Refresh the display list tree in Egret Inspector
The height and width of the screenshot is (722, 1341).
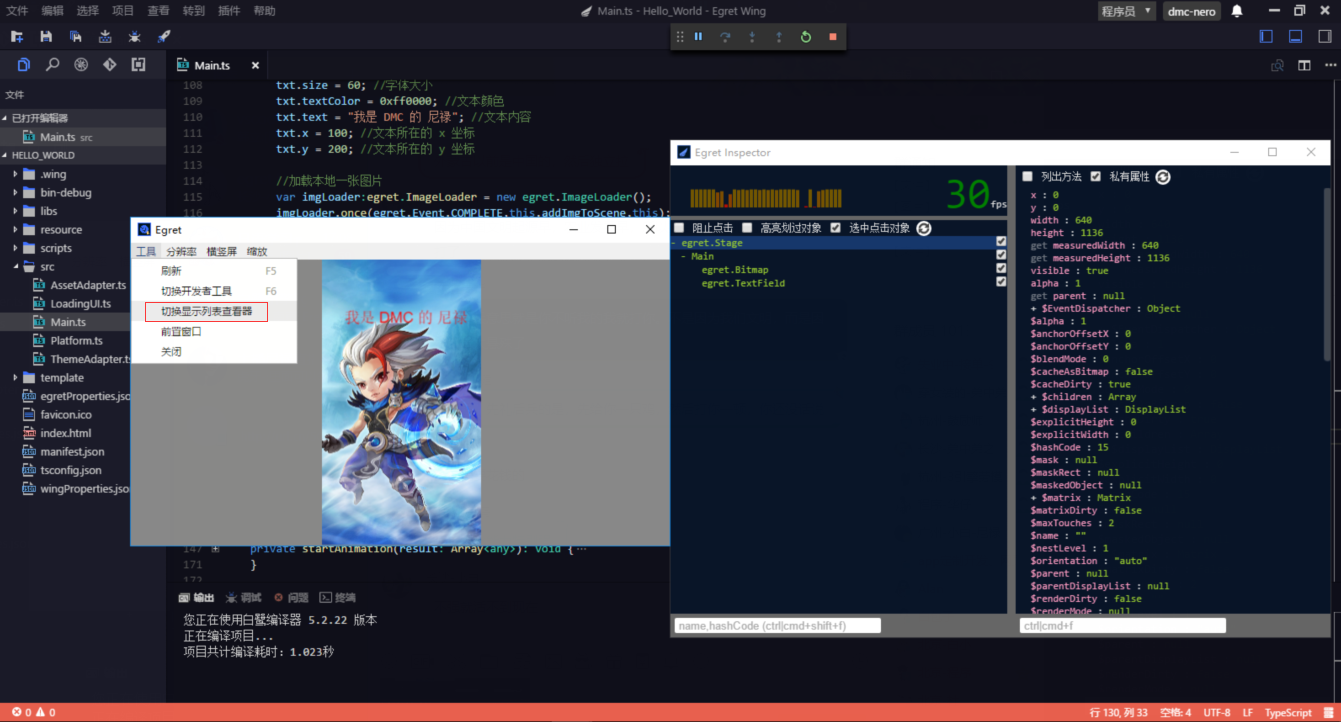[924, 228]
